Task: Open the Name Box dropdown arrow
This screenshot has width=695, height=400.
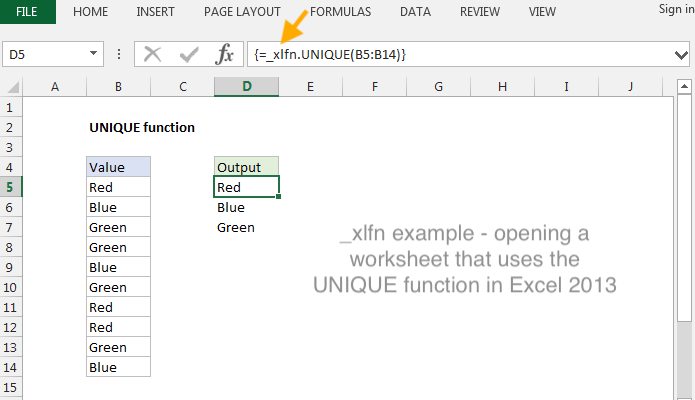Action: click(x=94, y=54)
